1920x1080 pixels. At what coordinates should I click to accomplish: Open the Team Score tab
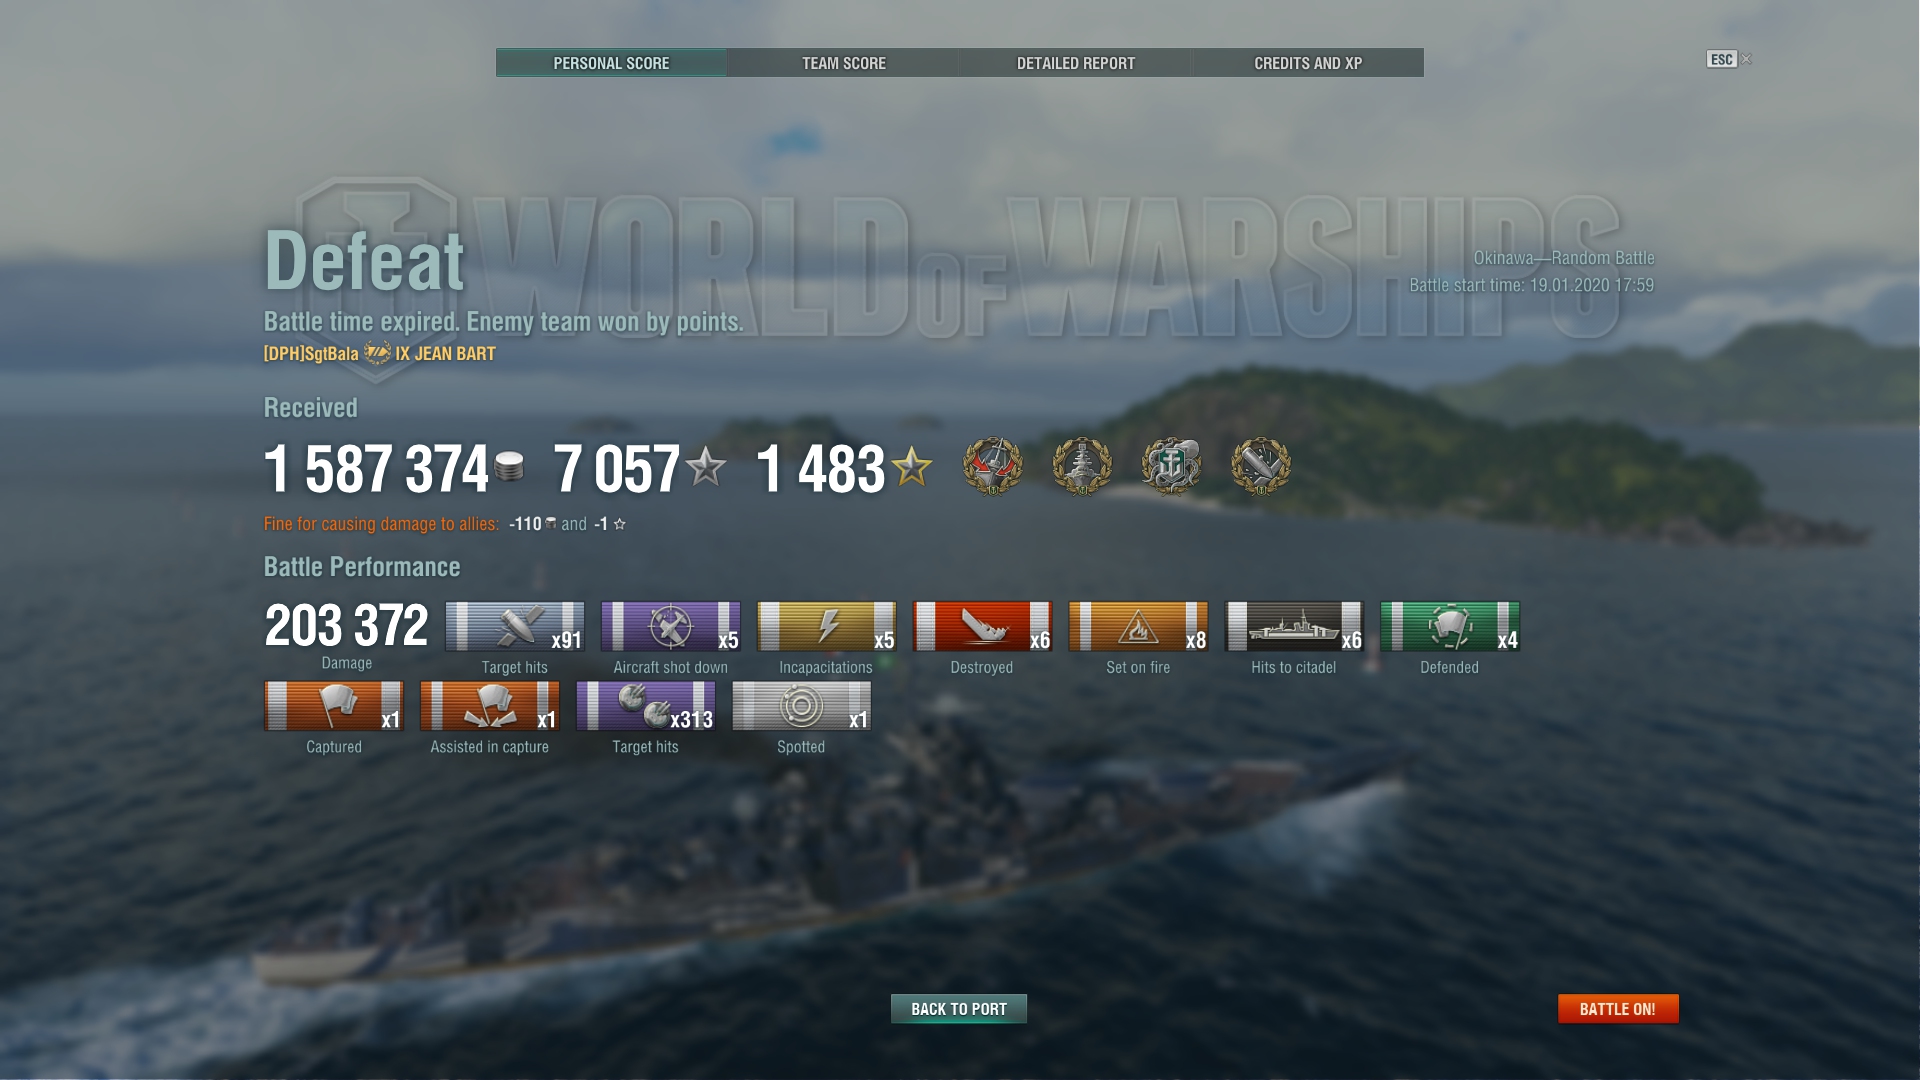point(843,63)
